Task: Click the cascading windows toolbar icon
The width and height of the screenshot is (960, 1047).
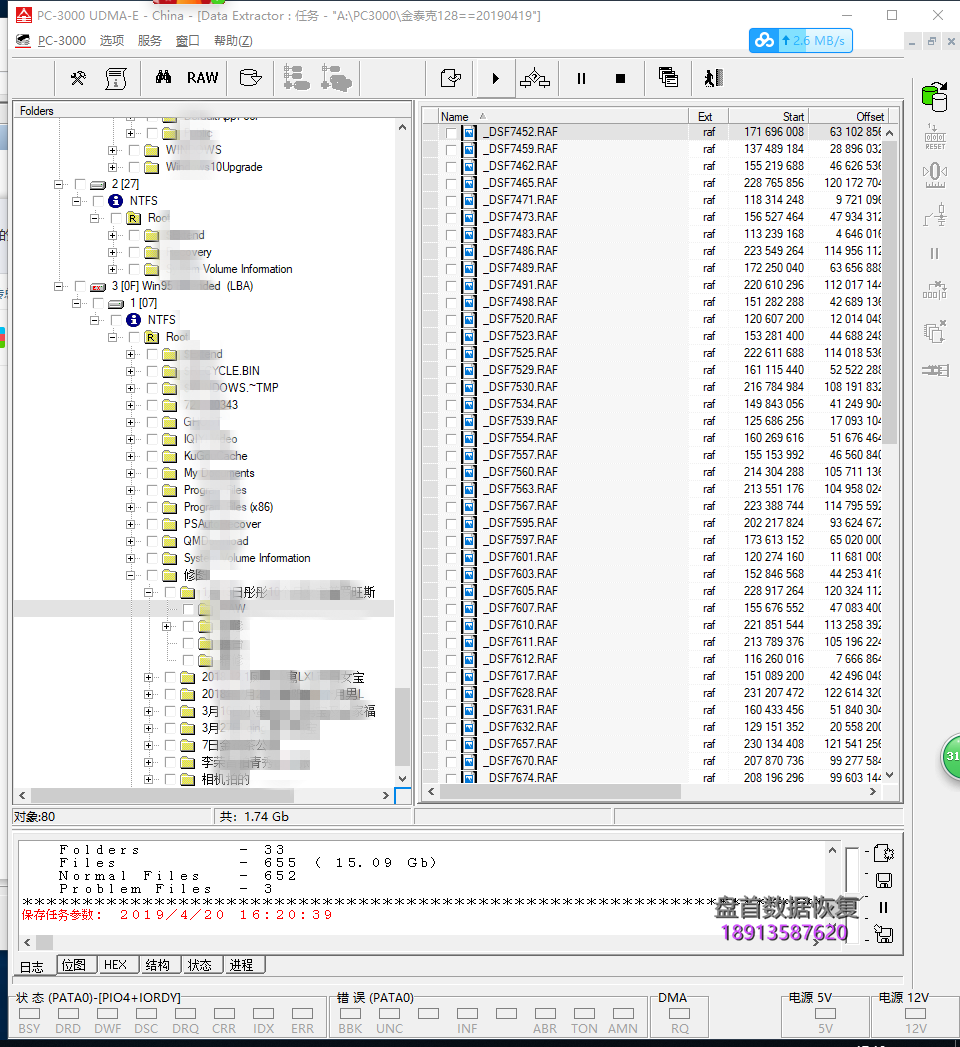Action: (x=668, y=78)
